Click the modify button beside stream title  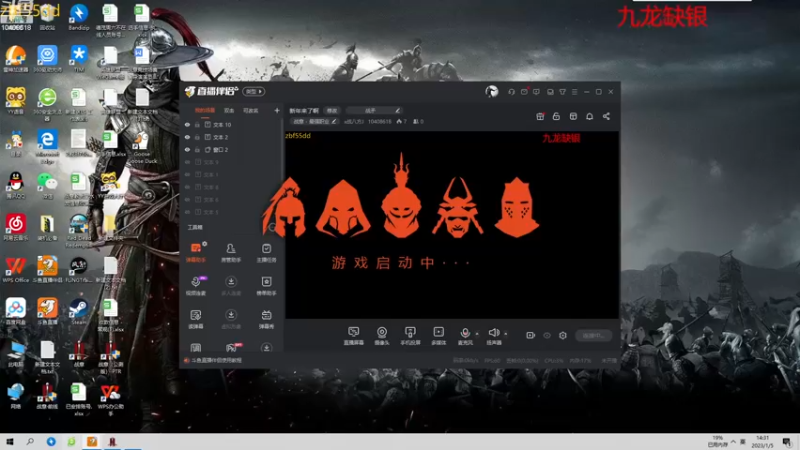[332, 110]
